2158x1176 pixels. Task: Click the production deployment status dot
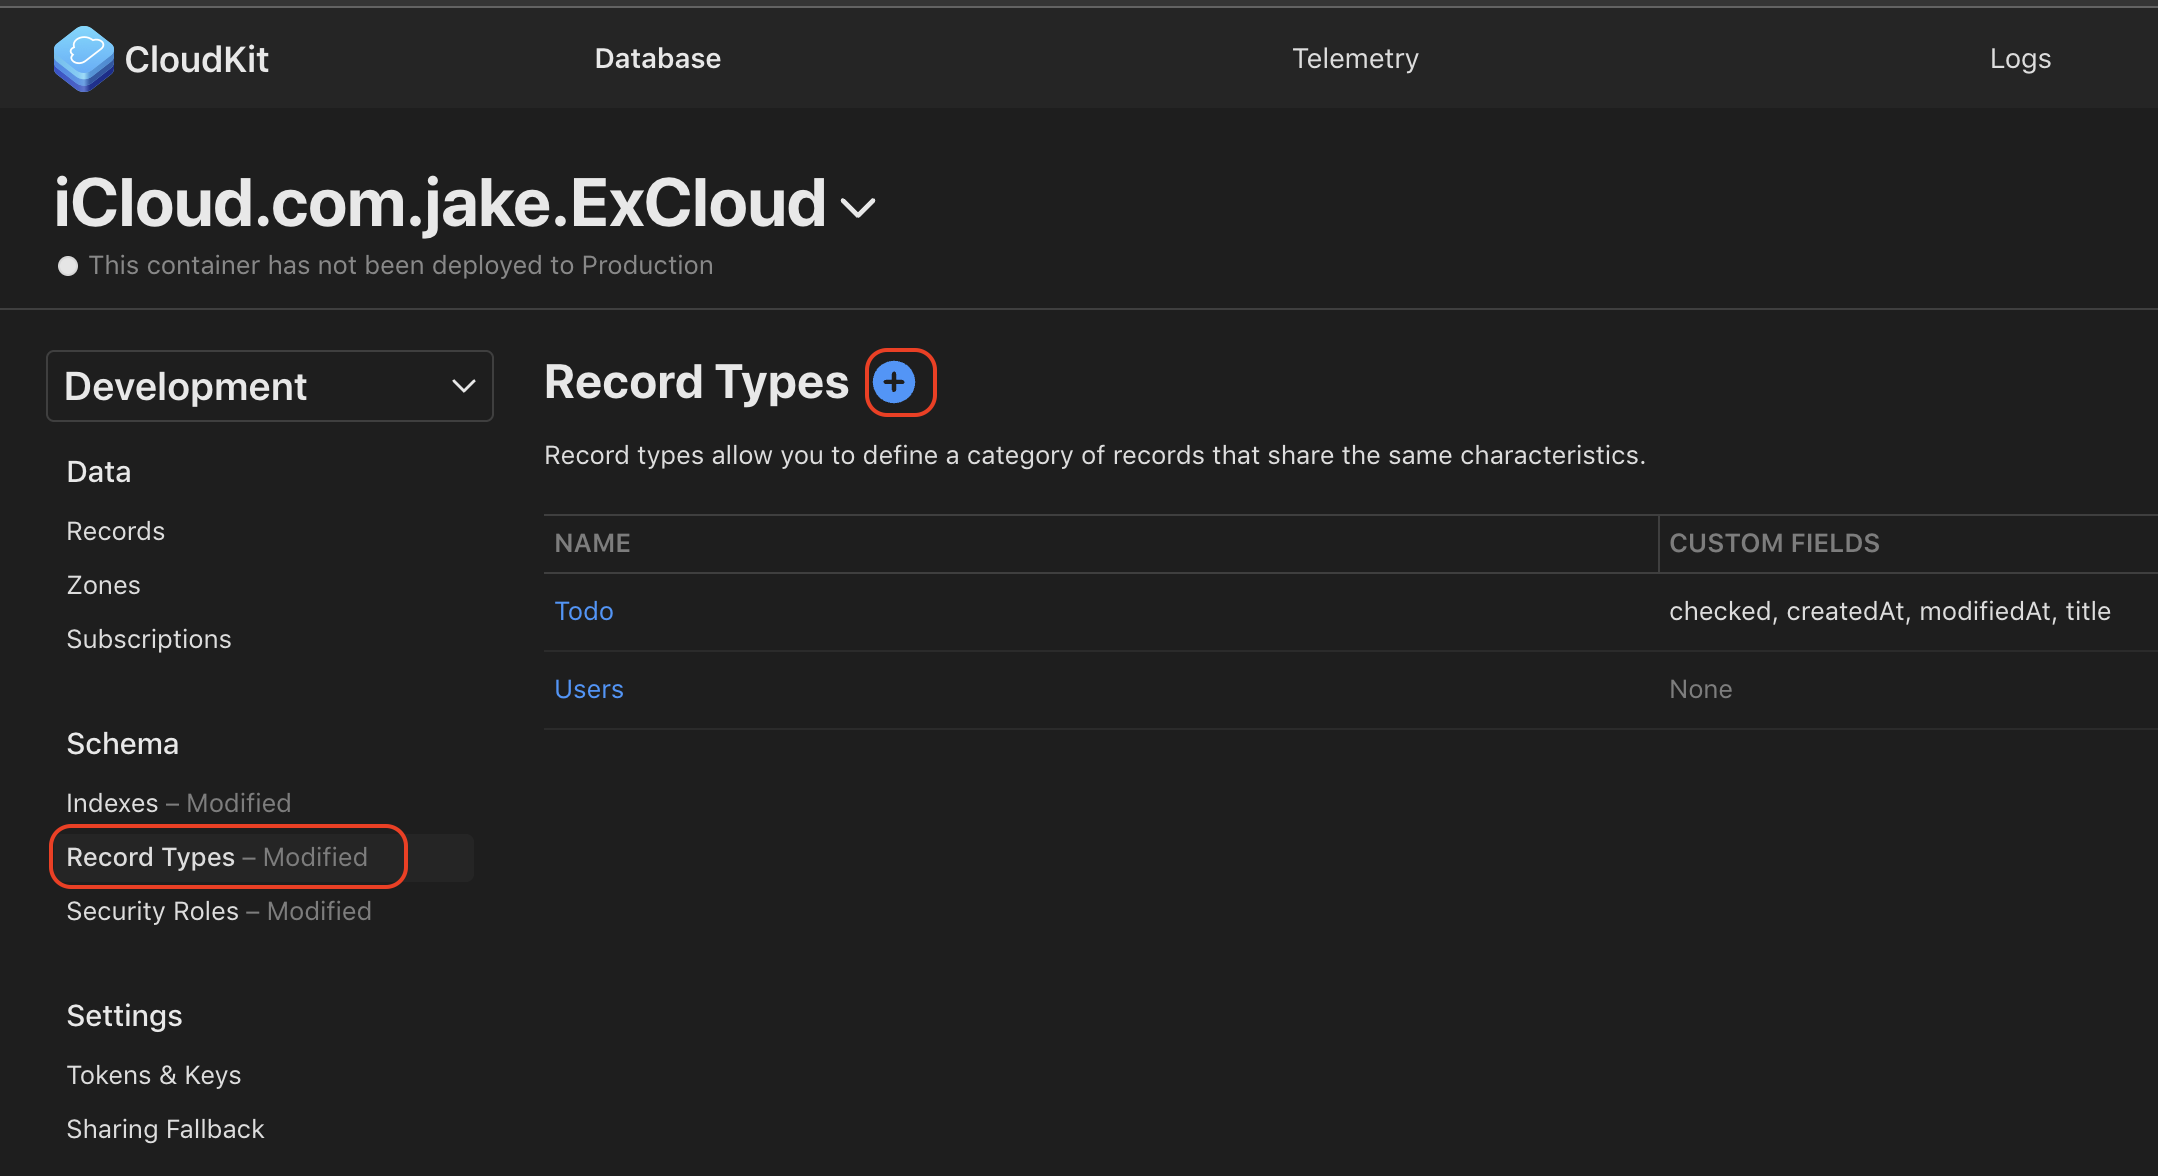pos(68,266)
